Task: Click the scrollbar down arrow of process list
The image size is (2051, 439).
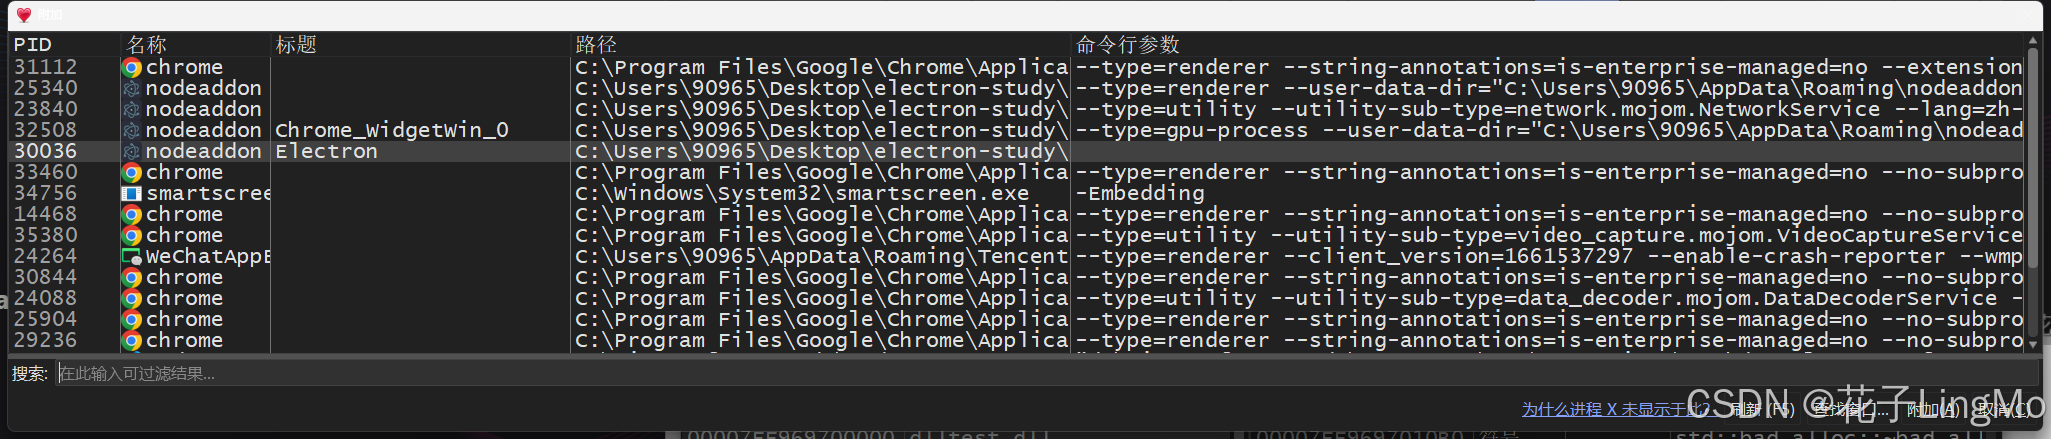Action: tap(2032, 344)
